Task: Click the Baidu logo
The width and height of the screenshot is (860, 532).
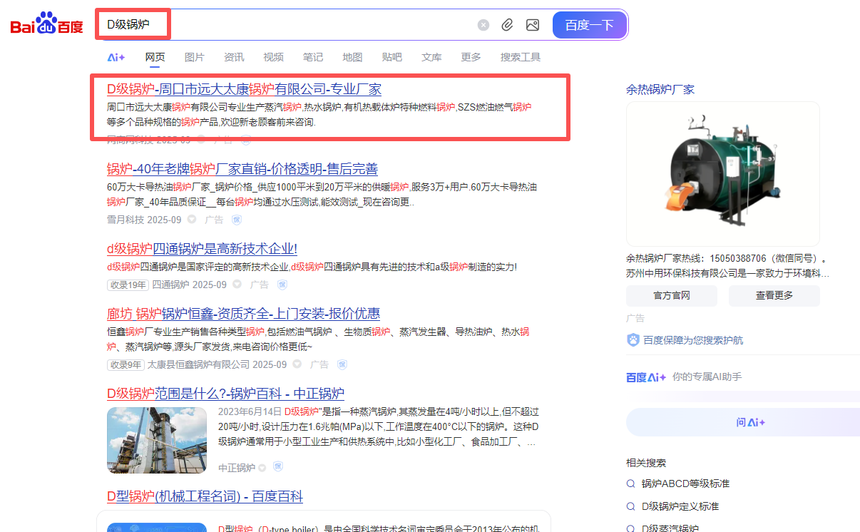Action: pos(47,24)
